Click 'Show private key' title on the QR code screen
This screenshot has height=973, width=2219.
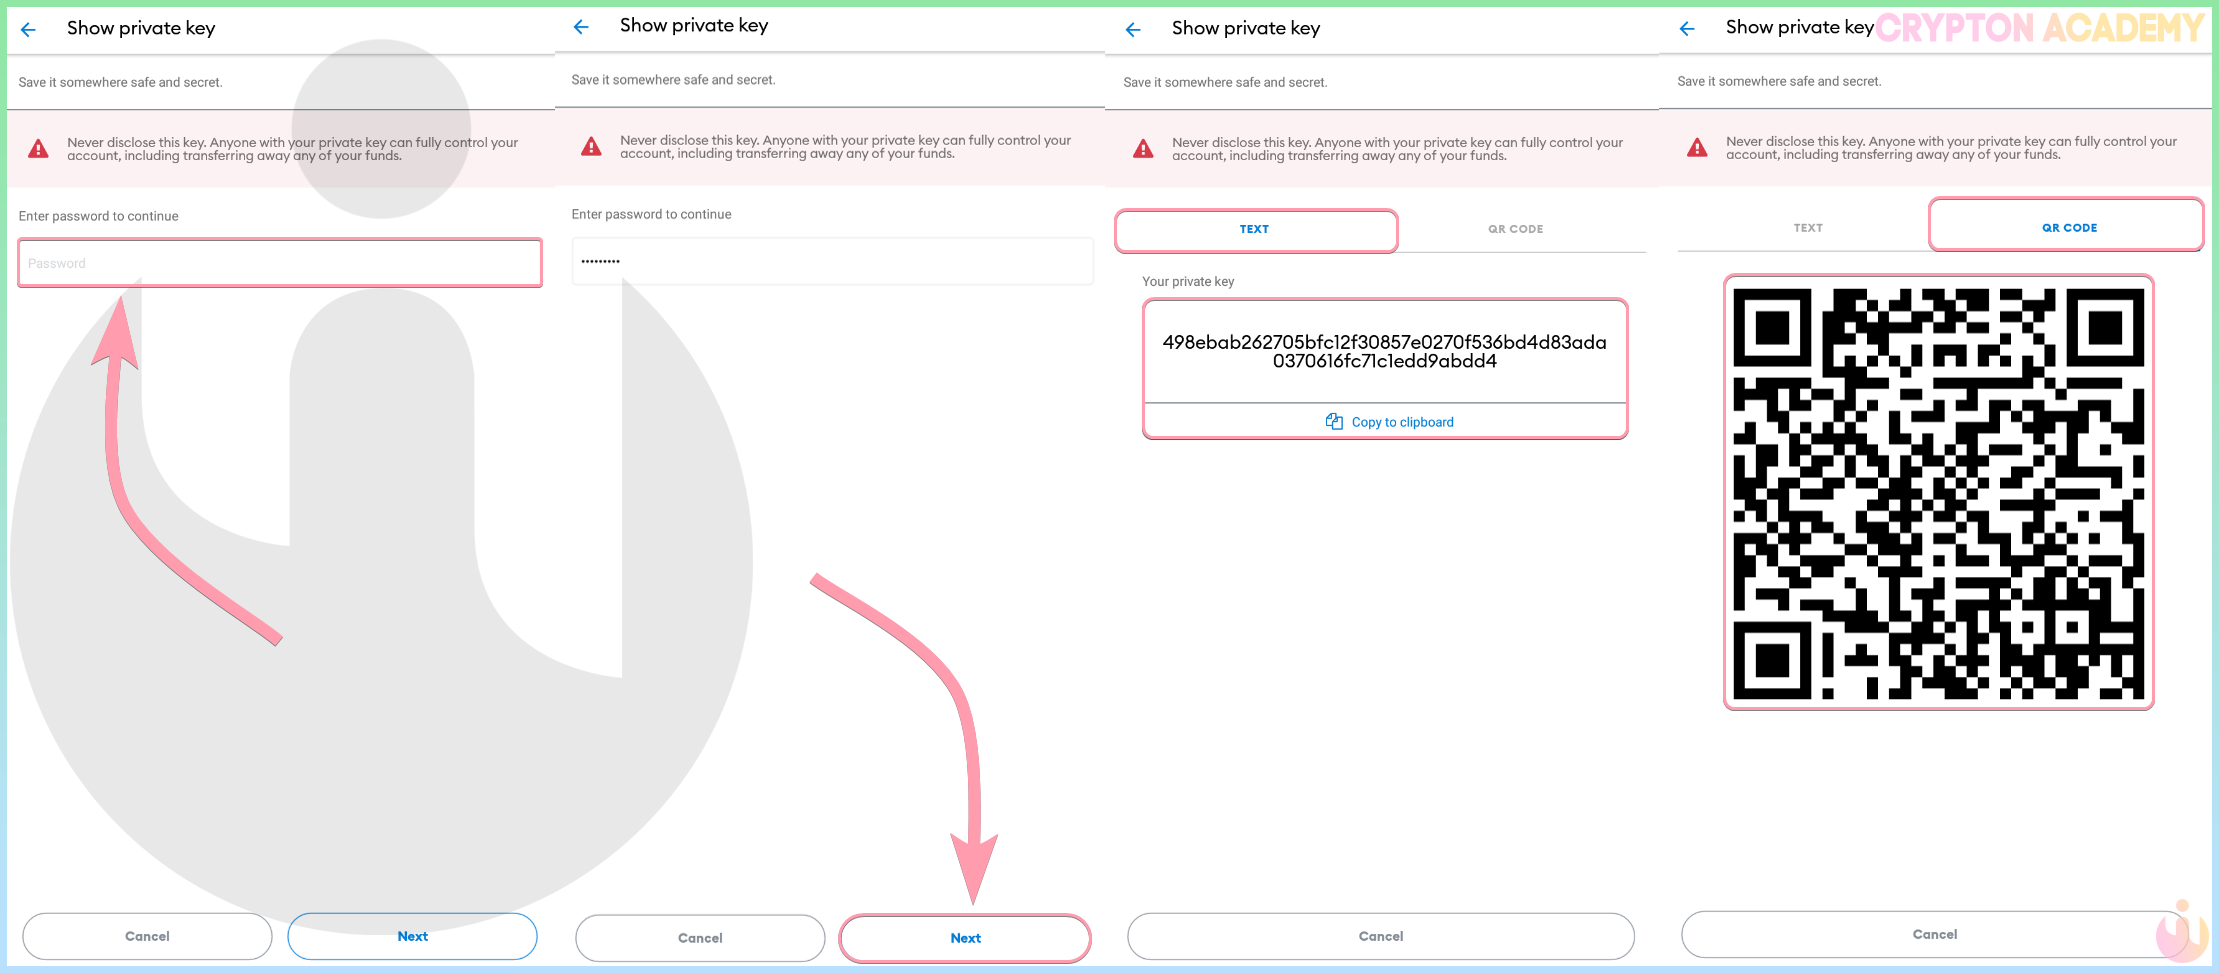[1800, 27]
